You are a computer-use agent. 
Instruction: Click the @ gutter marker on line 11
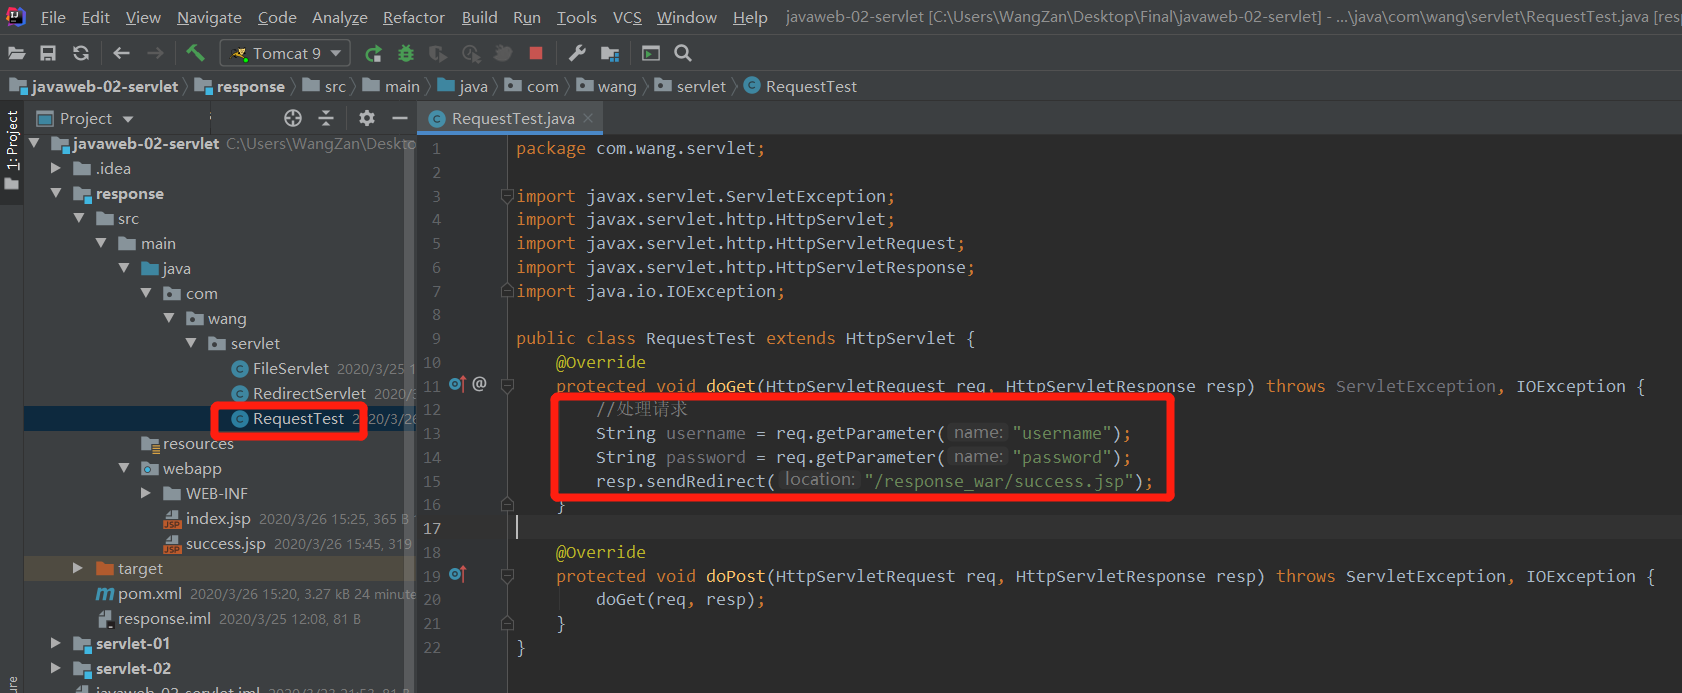point(480,384)
